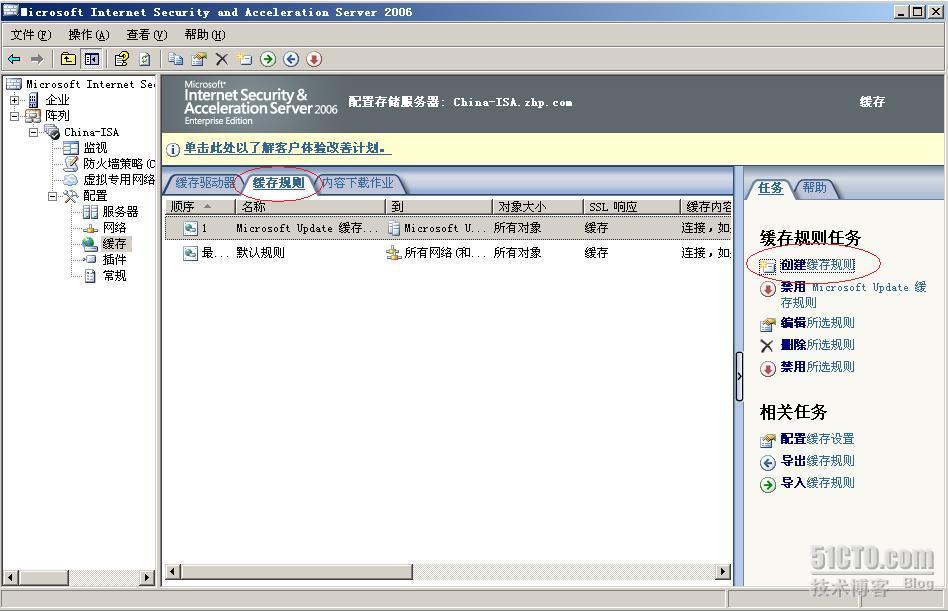Click the red disable arrow toolbar icon
Image resolution: width=948 pixels, height=611 pixels.
pos(314,59)
